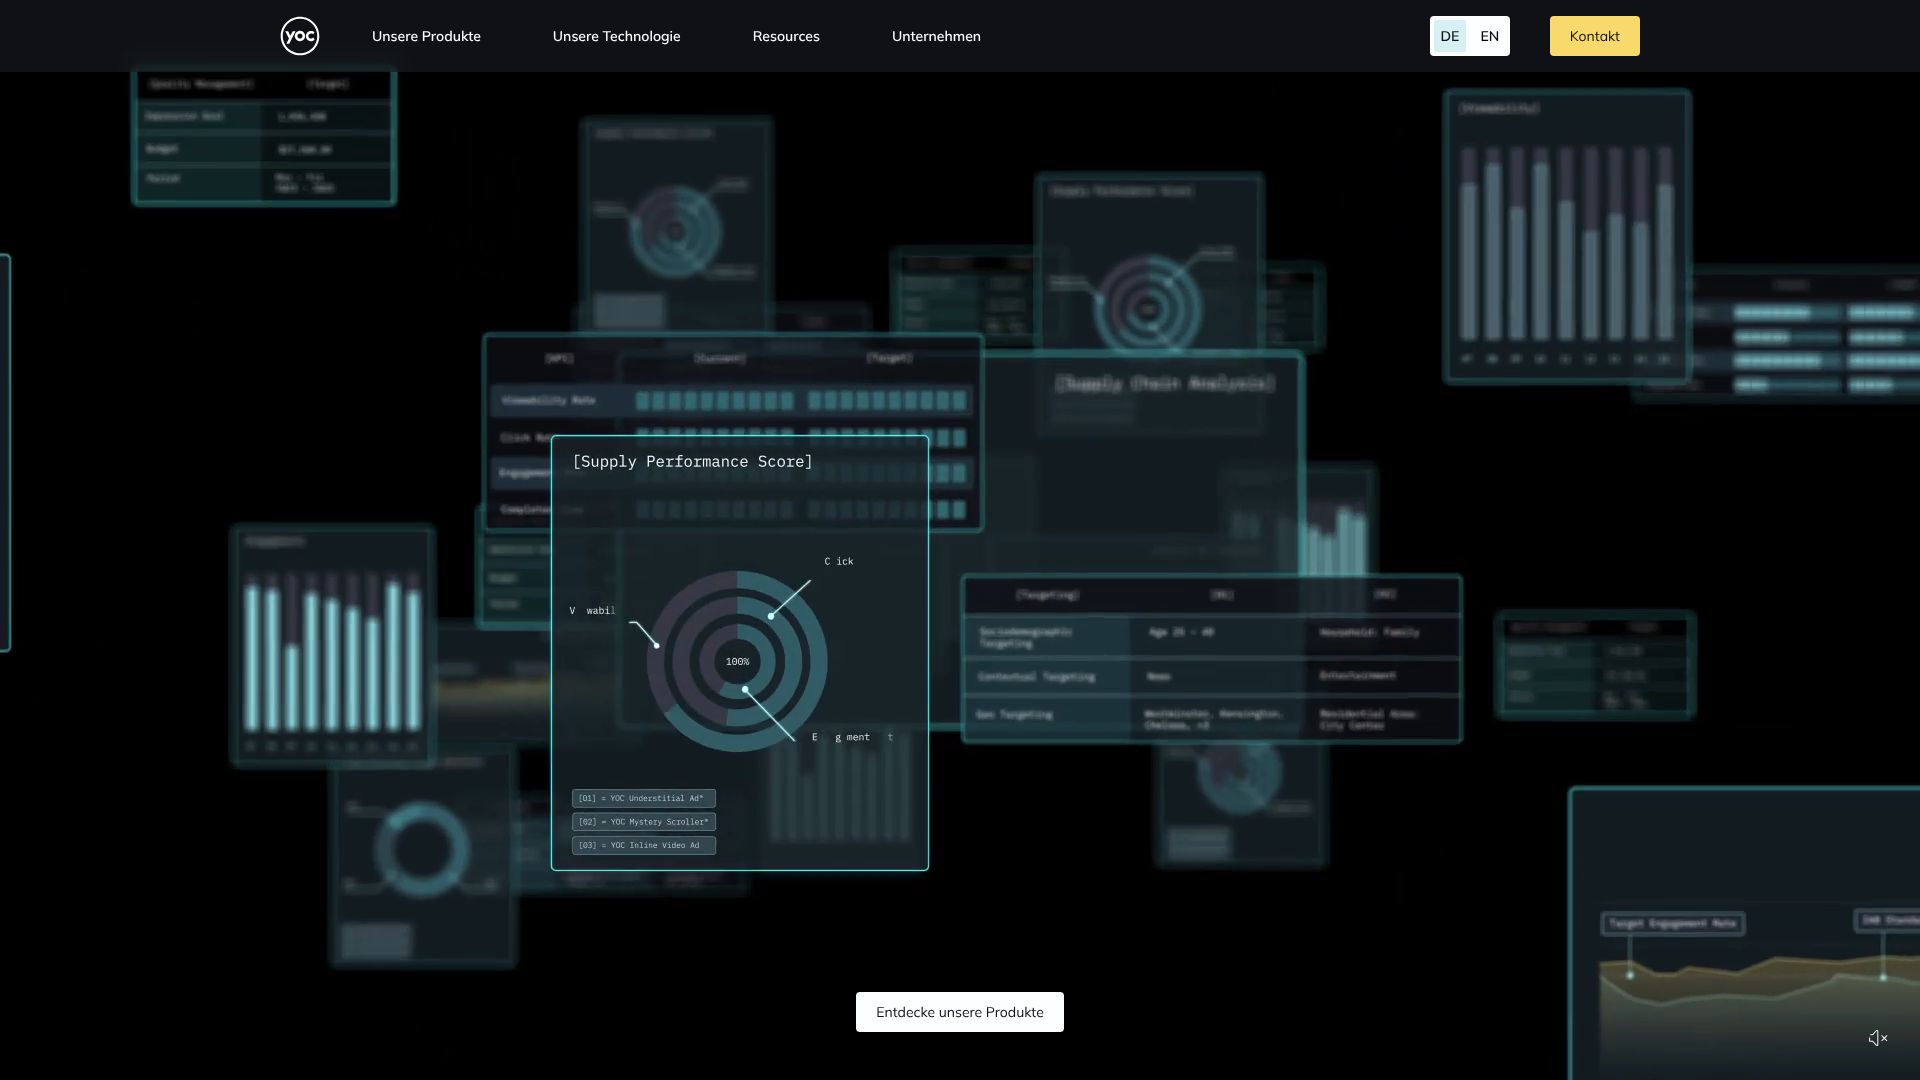Viewport: 1920px width, 1080px height.
Task: Unmute the background video sound
Action: click(1878, 1038)
